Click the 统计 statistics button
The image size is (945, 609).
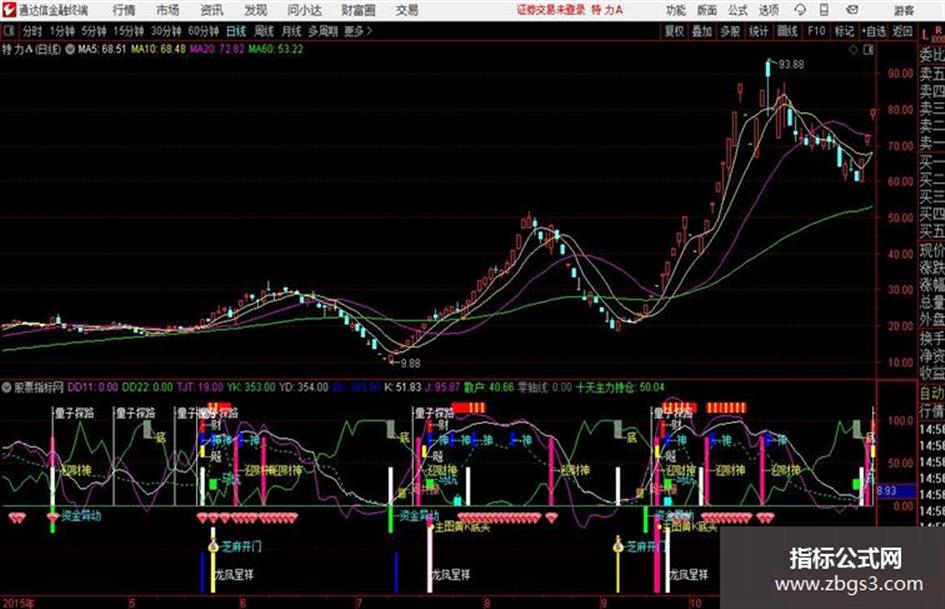tap(758, 31)
